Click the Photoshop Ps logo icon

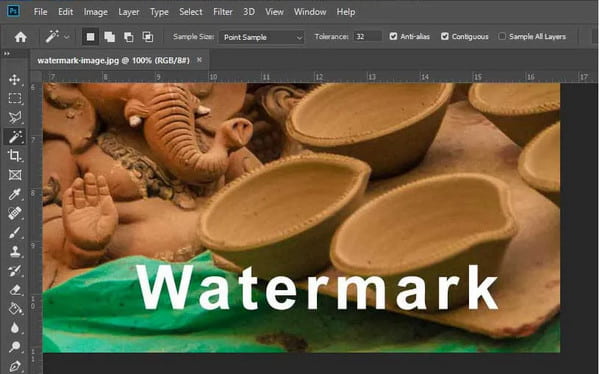[x=13, y=10]
